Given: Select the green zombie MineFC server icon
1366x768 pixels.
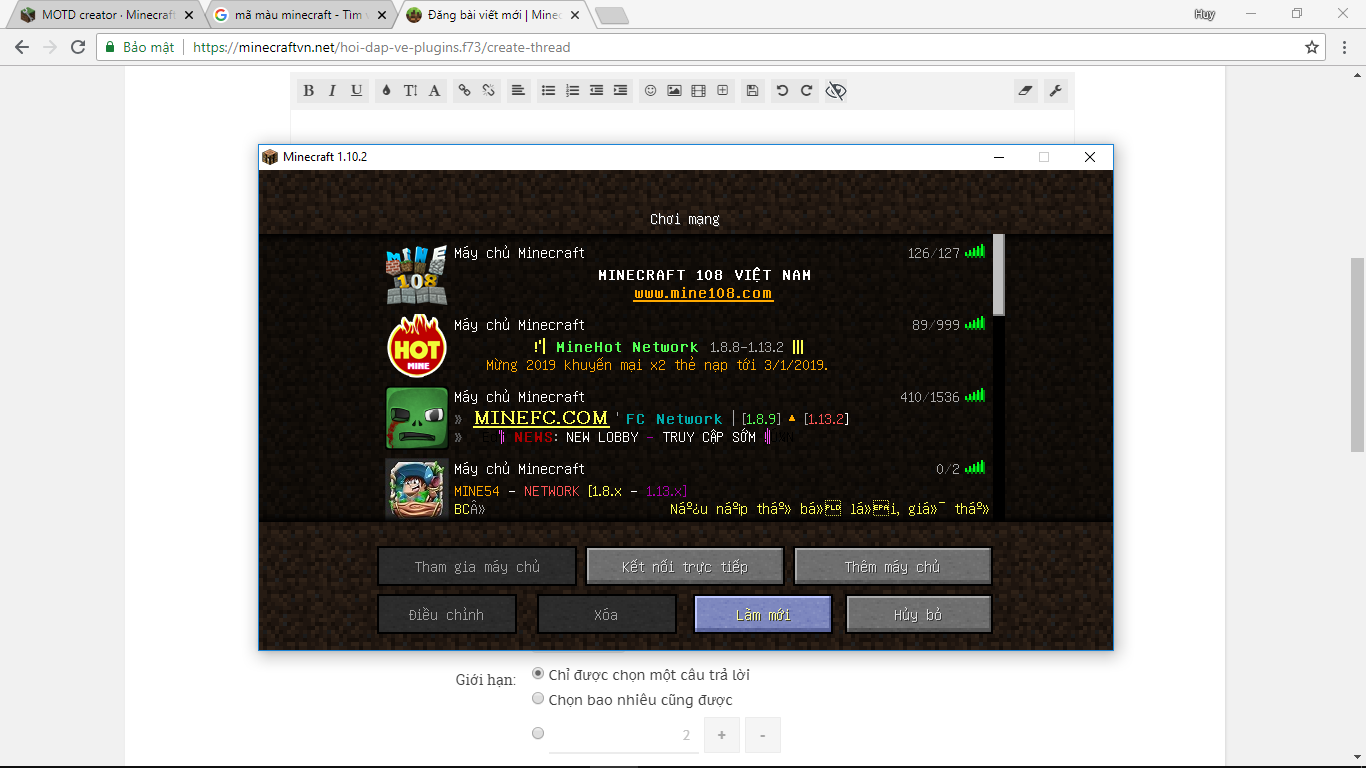Looking at the screenshot, I should point(417,419).
